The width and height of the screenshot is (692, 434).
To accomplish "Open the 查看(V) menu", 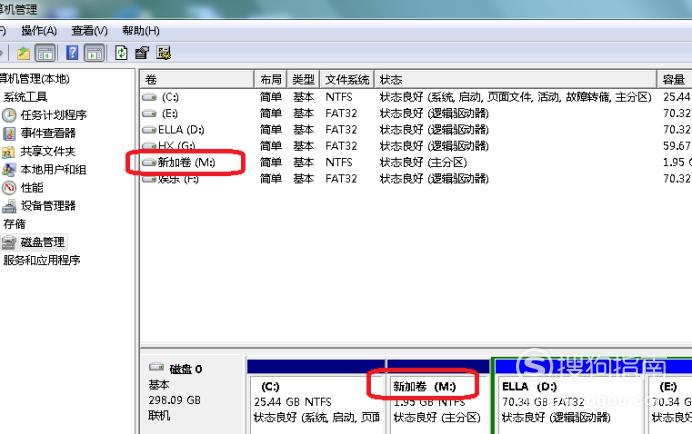I will pos(90,30).
